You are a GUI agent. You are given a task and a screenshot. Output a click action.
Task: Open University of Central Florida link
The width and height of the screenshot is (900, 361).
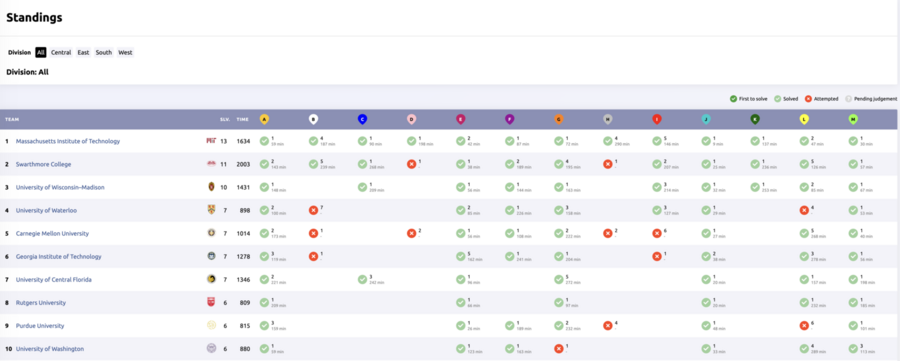pos(54,280)
